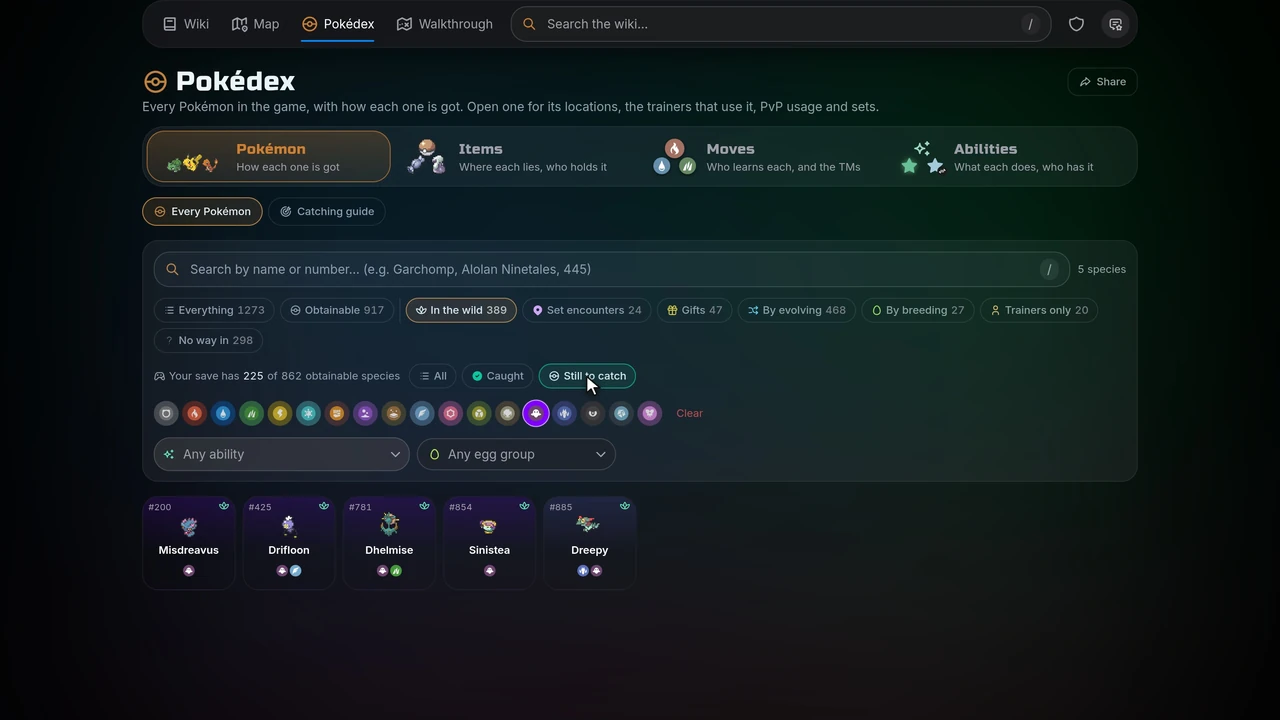The image size is (1280, 720).
Task: Select the Gifts 47 filter
Action: (x=695, y=310)
